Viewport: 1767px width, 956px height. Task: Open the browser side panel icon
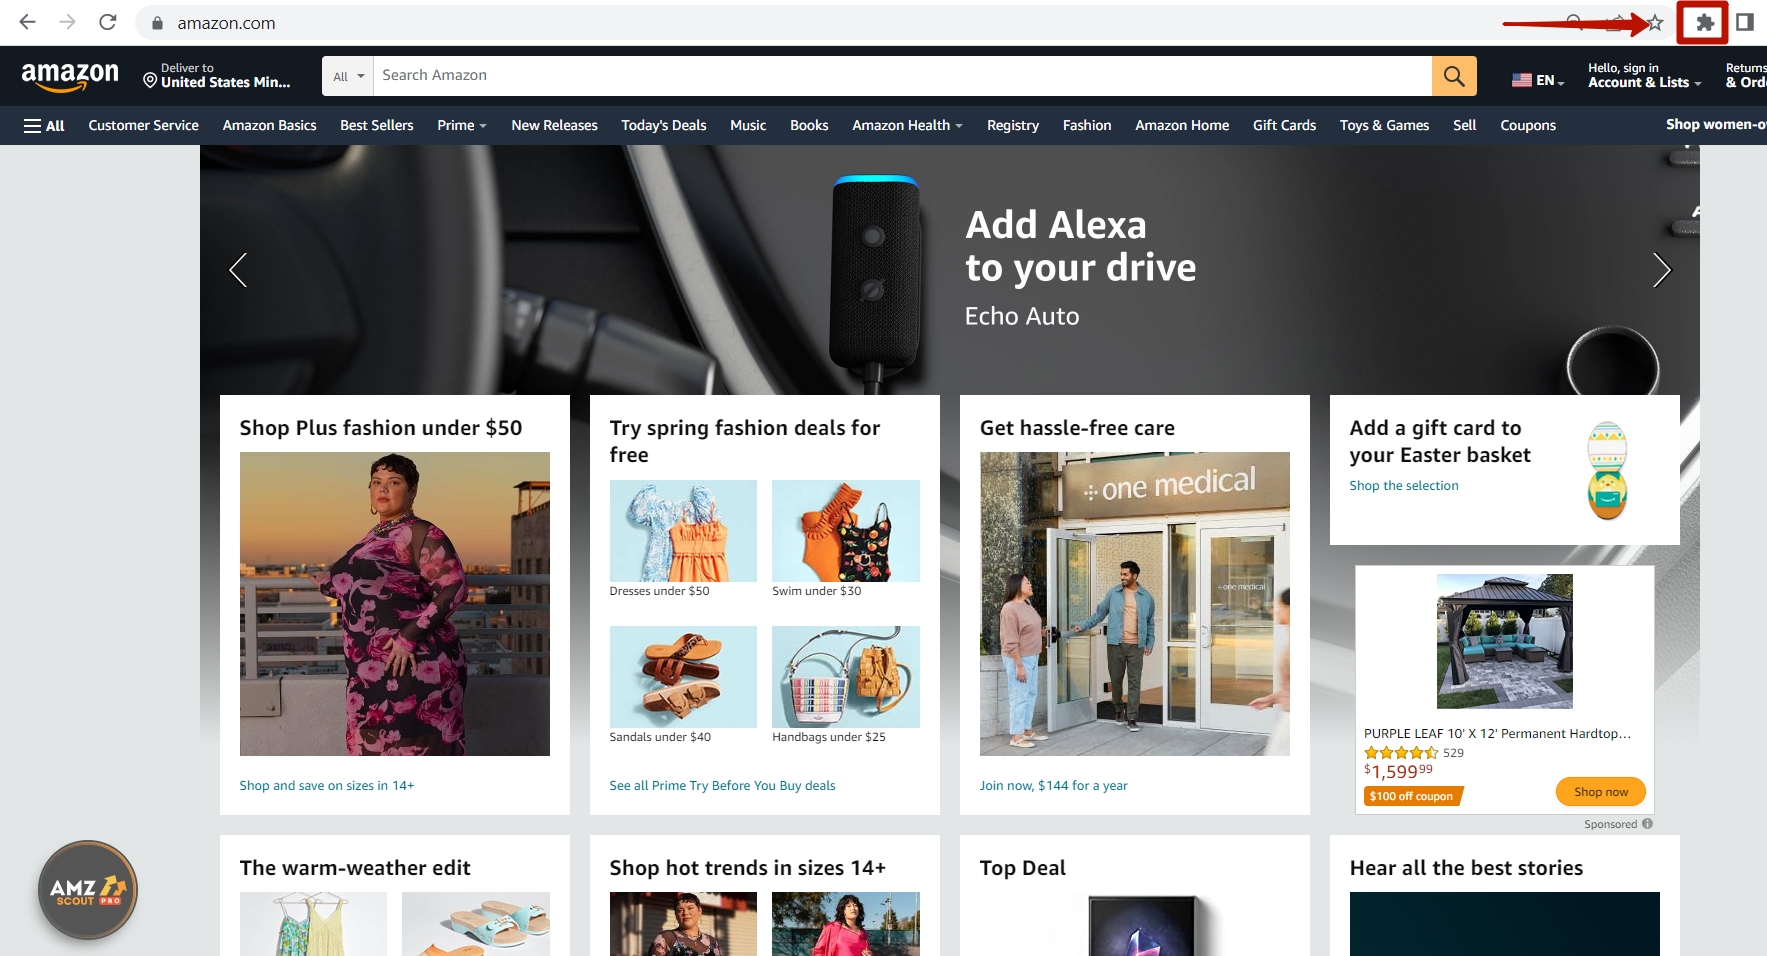pyautogui.click(x=1745, y=22)
